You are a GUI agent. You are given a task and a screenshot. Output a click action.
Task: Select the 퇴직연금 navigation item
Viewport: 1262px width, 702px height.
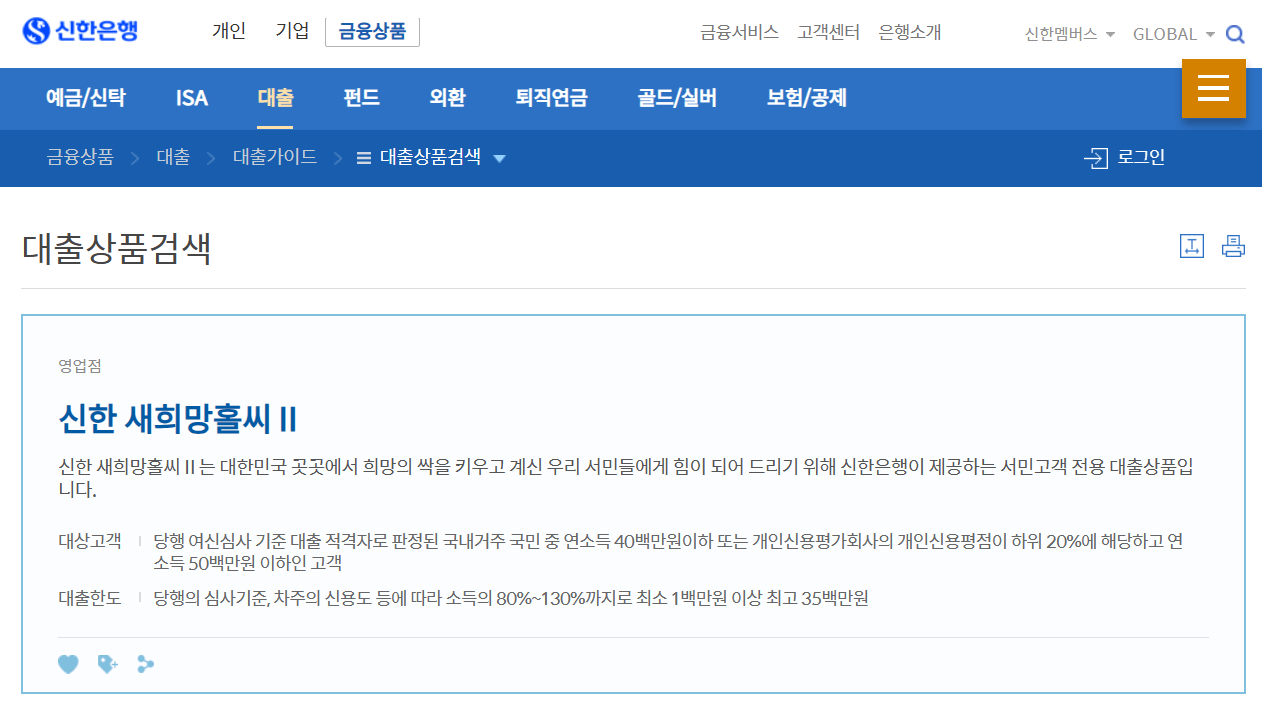coord(555,98)
